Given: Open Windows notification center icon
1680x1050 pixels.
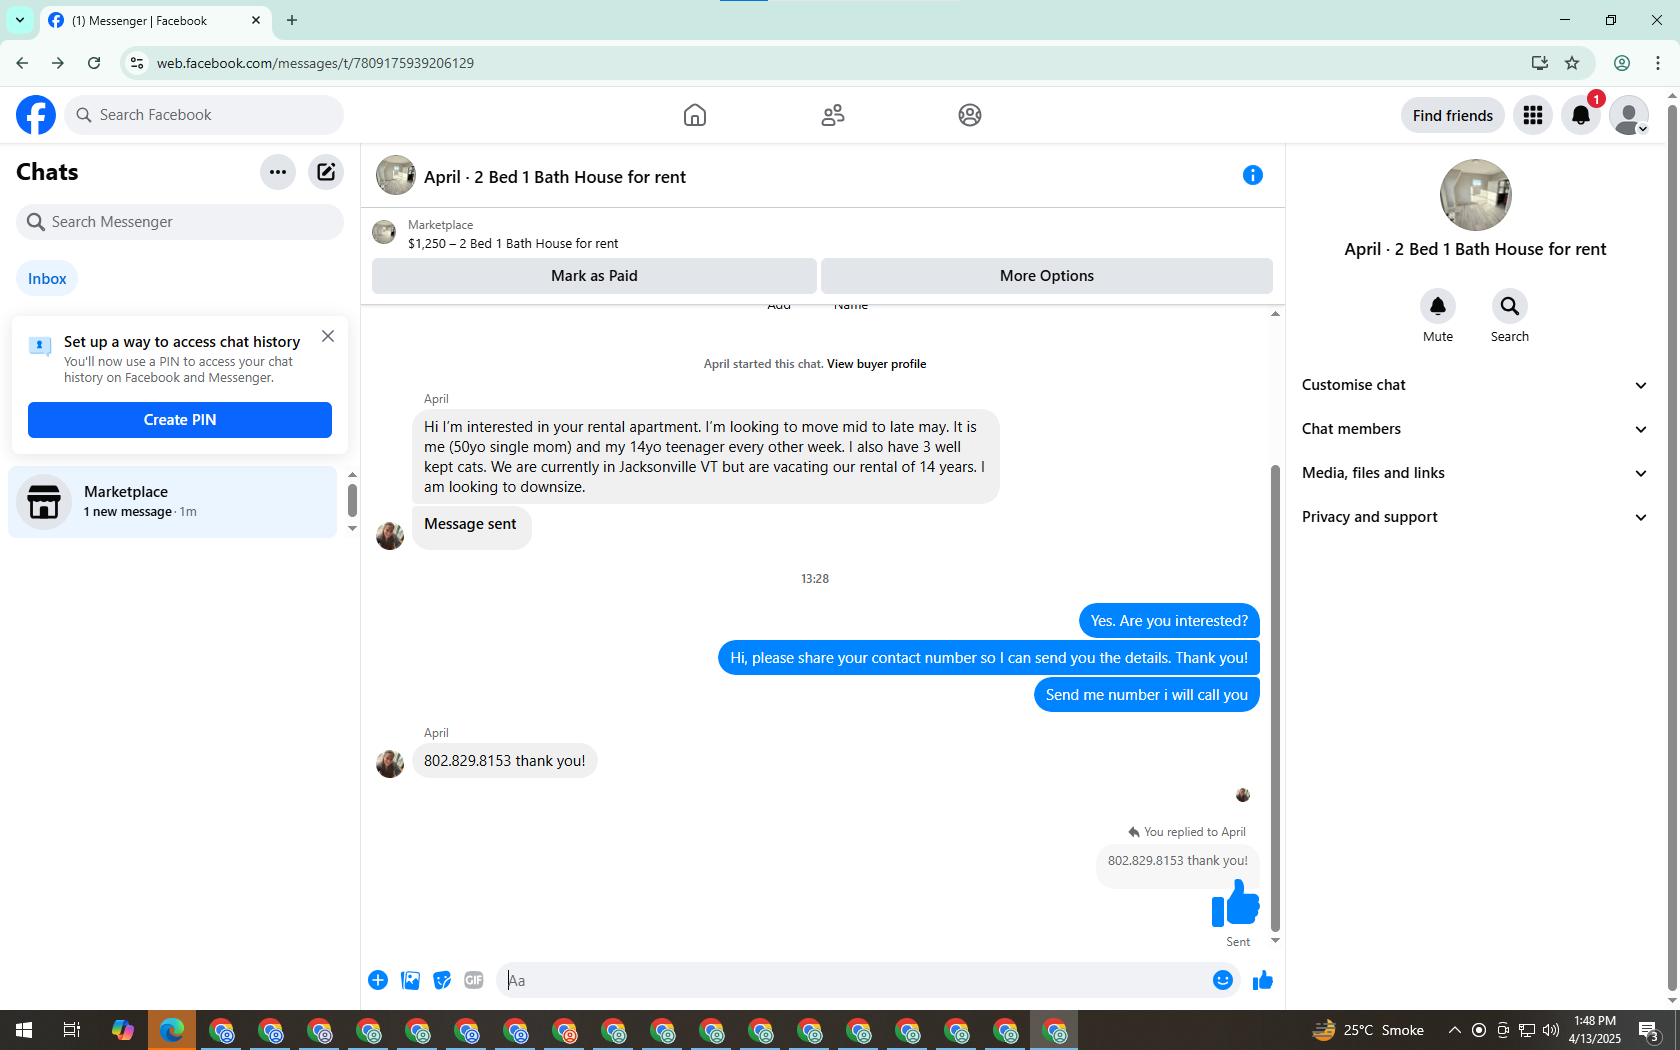Looking at the screenshot, I should [x=1650, y=1030].
